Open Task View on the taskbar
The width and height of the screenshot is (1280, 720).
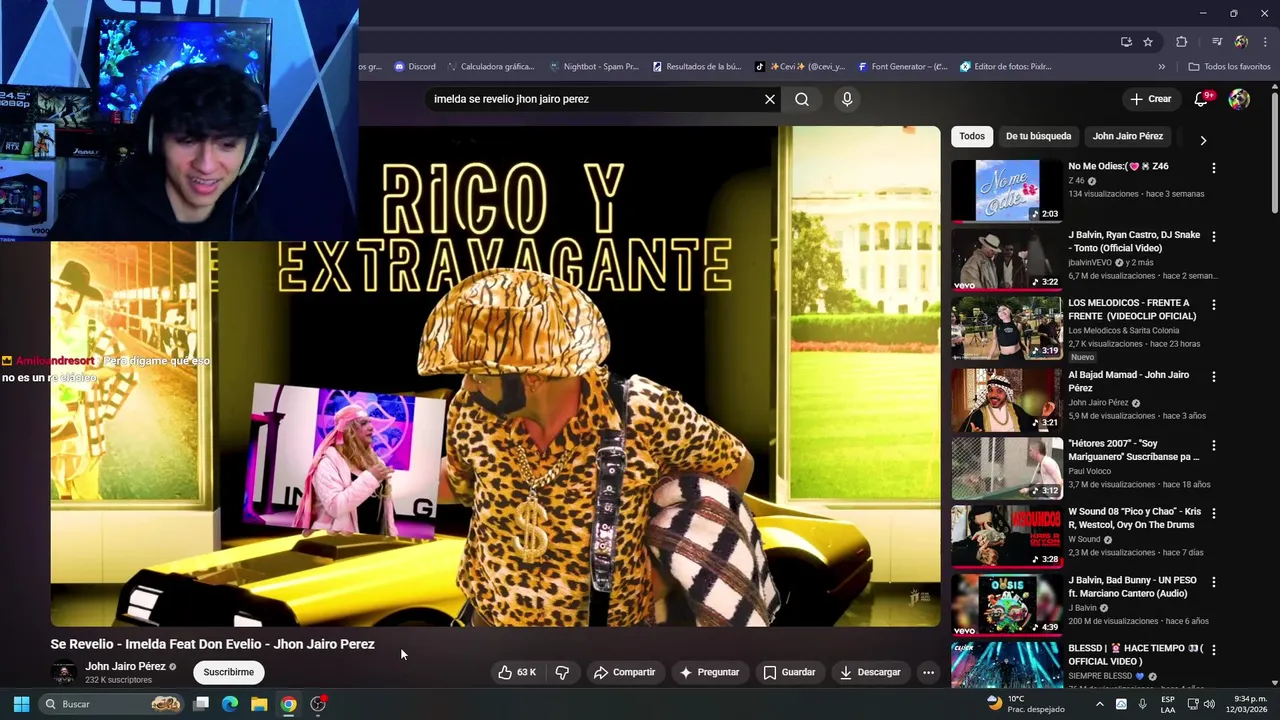pos(201,704)
